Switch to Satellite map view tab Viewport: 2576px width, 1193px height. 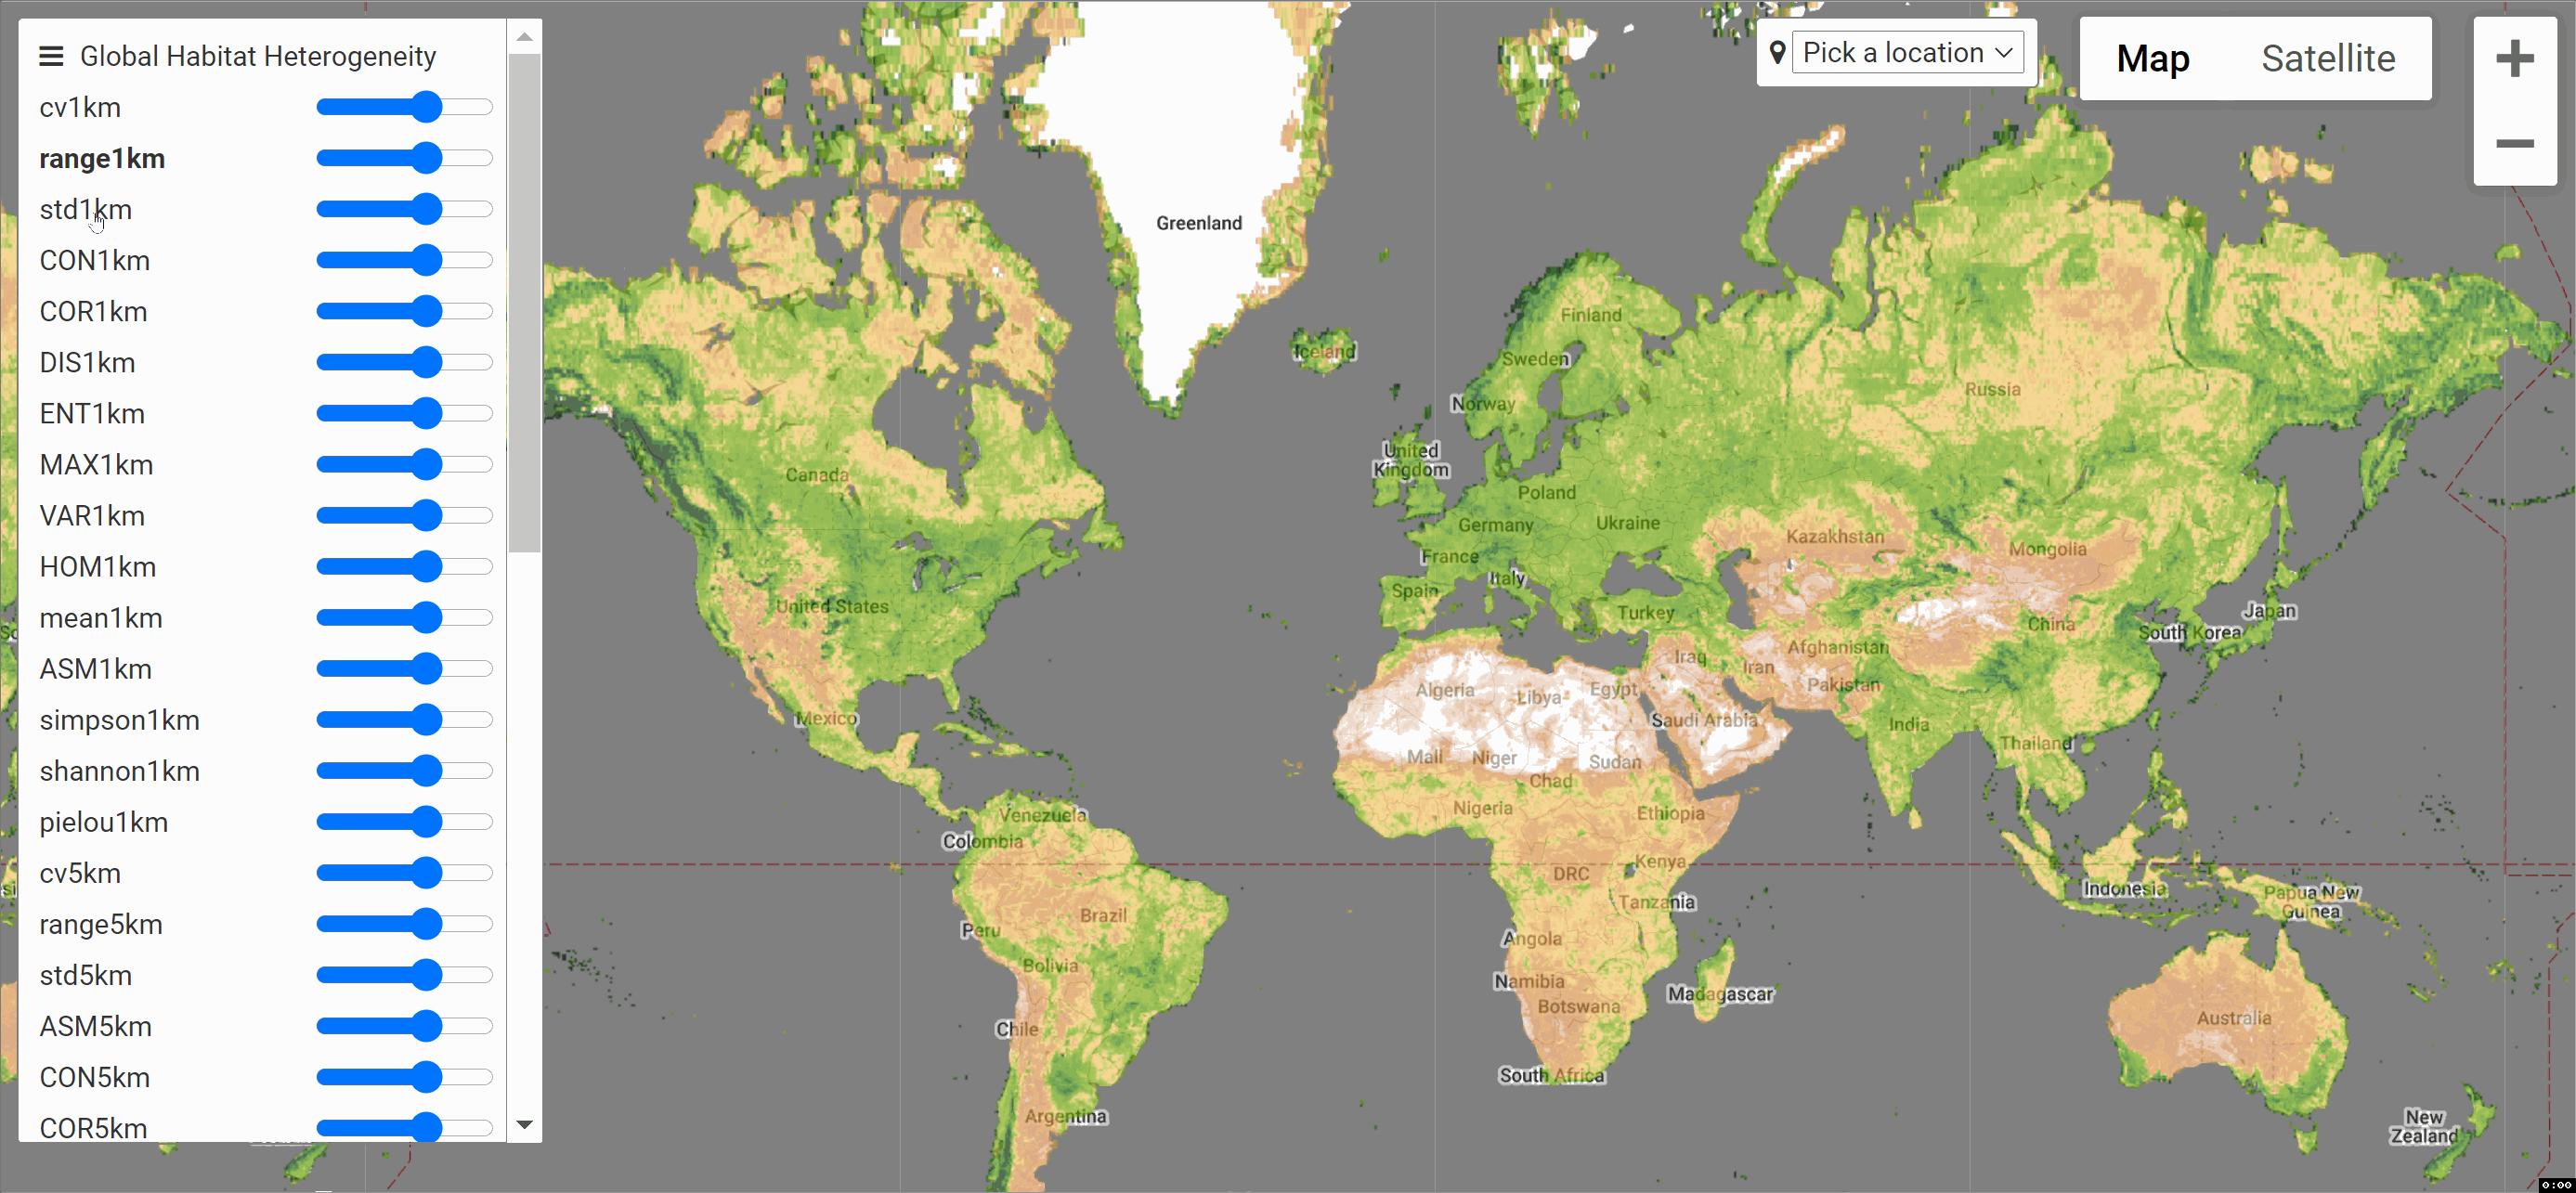[x=2328, y=58]
